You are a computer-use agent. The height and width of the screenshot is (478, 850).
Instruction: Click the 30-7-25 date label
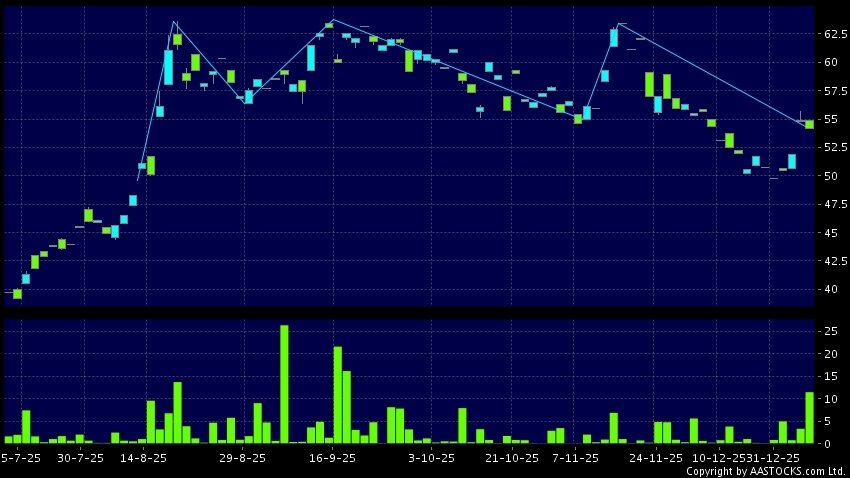pyautogui.click(x=80, y=458)
